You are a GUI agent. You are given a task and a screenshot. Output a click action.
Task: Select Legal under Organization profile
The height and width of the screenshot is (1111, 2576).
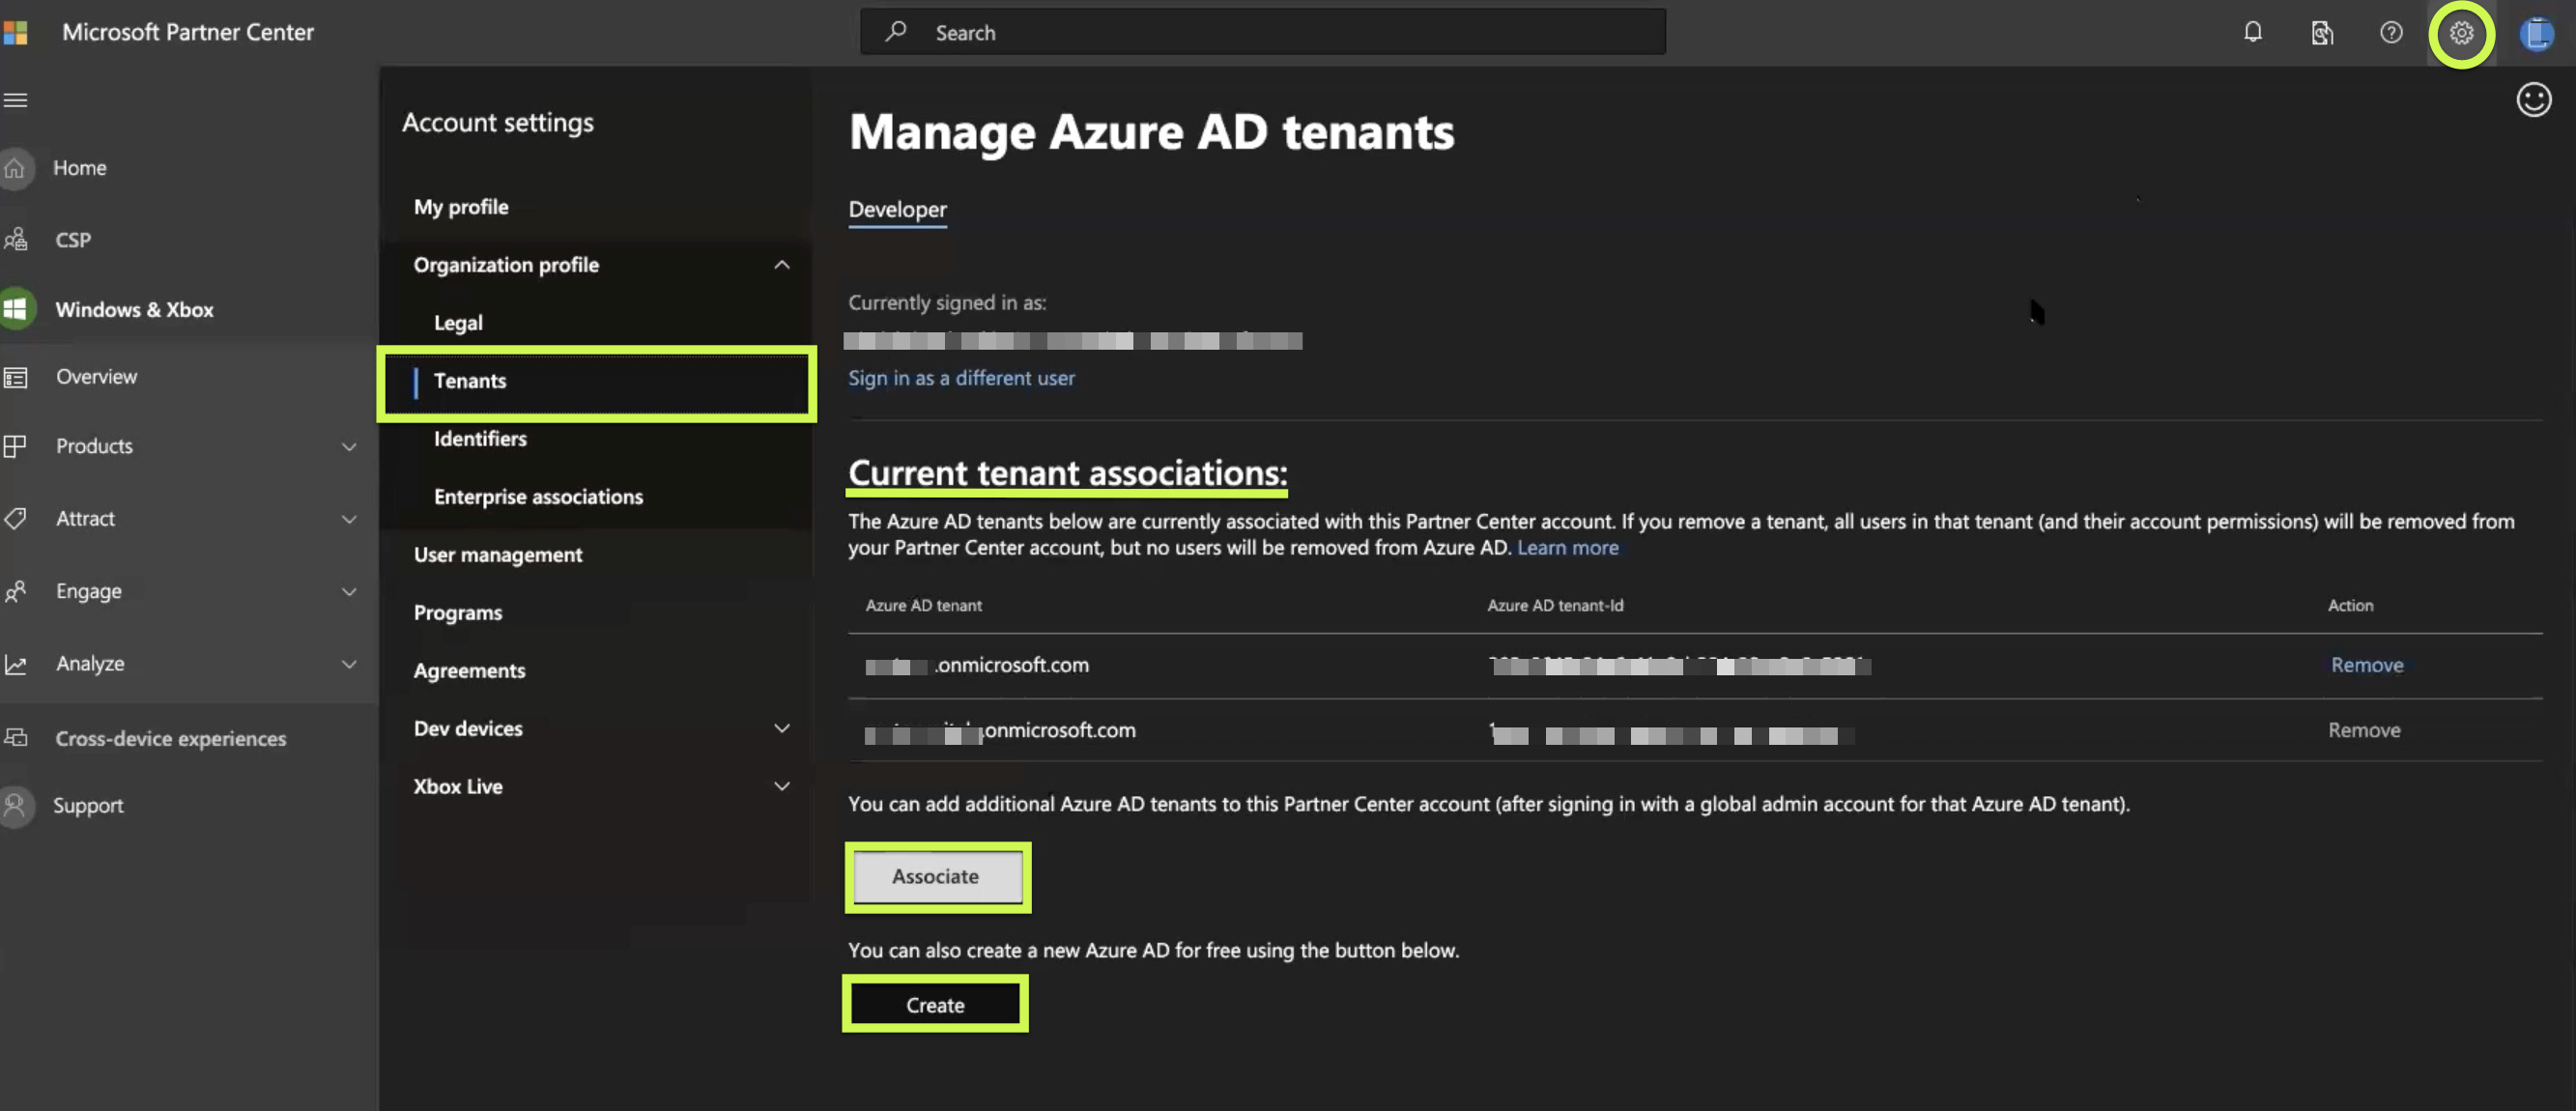458,323
